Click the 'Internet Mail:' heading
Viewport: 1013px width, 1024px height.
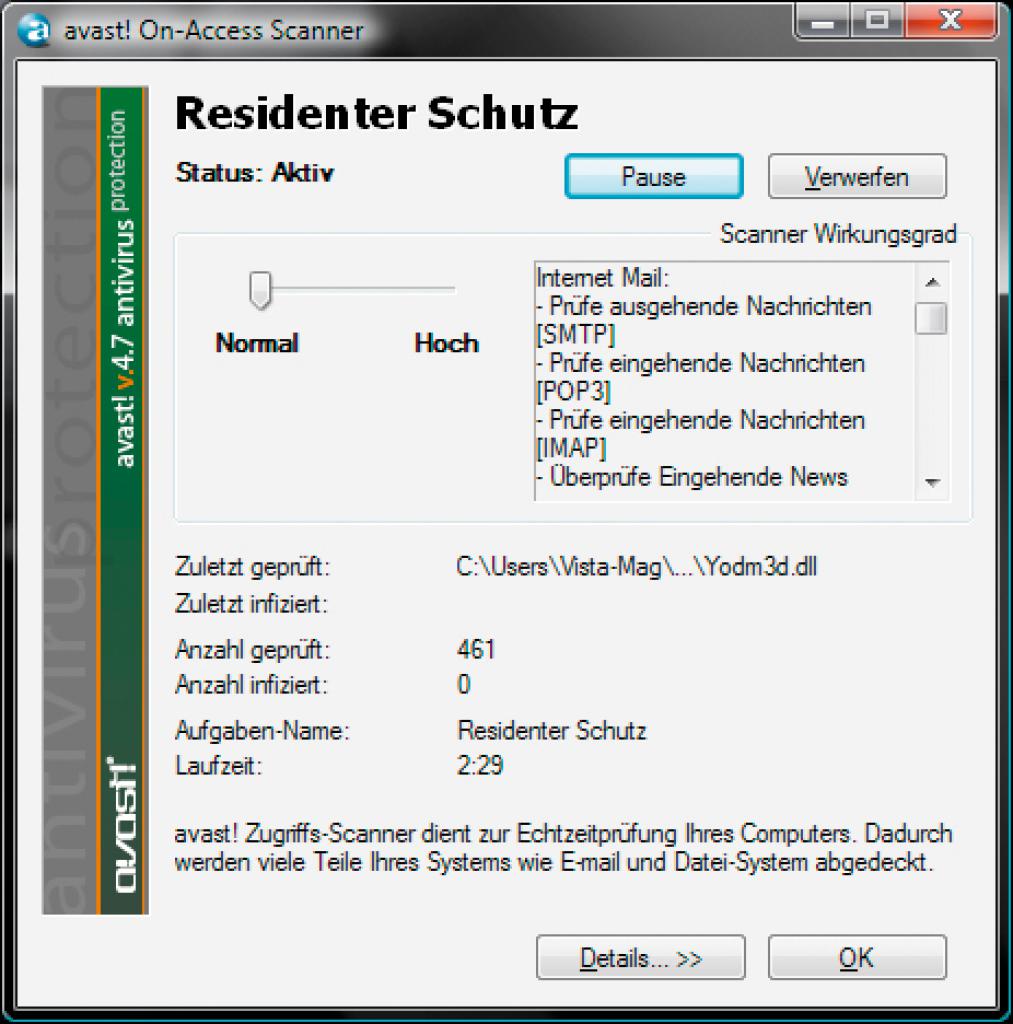point(602,278)
